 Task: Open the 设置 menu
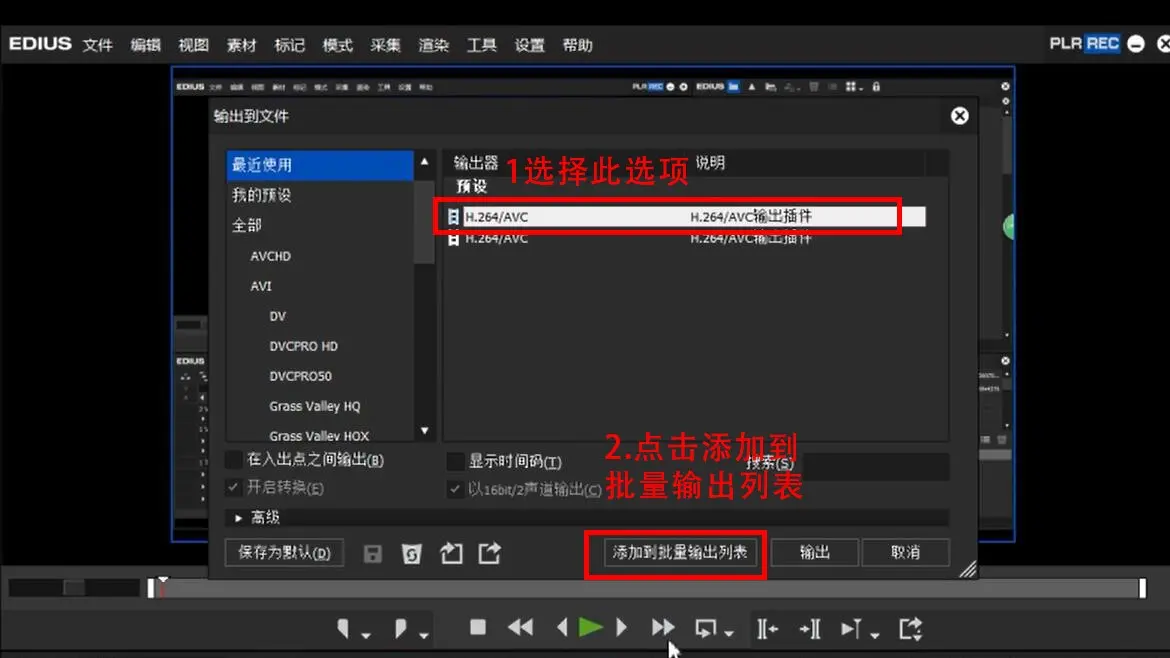(x=530, y=46)
